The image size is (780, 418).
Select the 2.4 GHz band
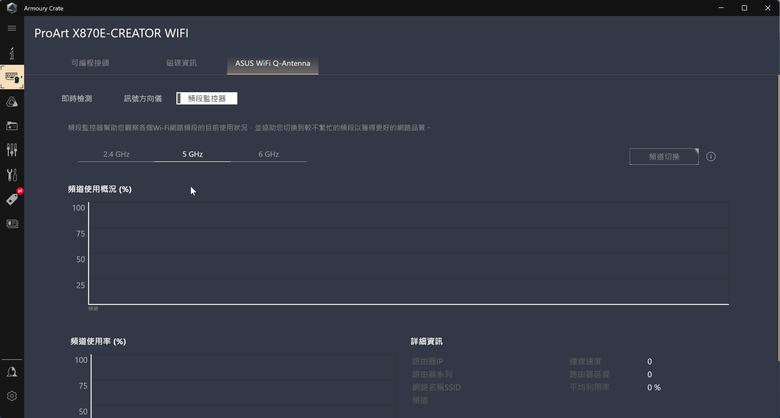116,154
